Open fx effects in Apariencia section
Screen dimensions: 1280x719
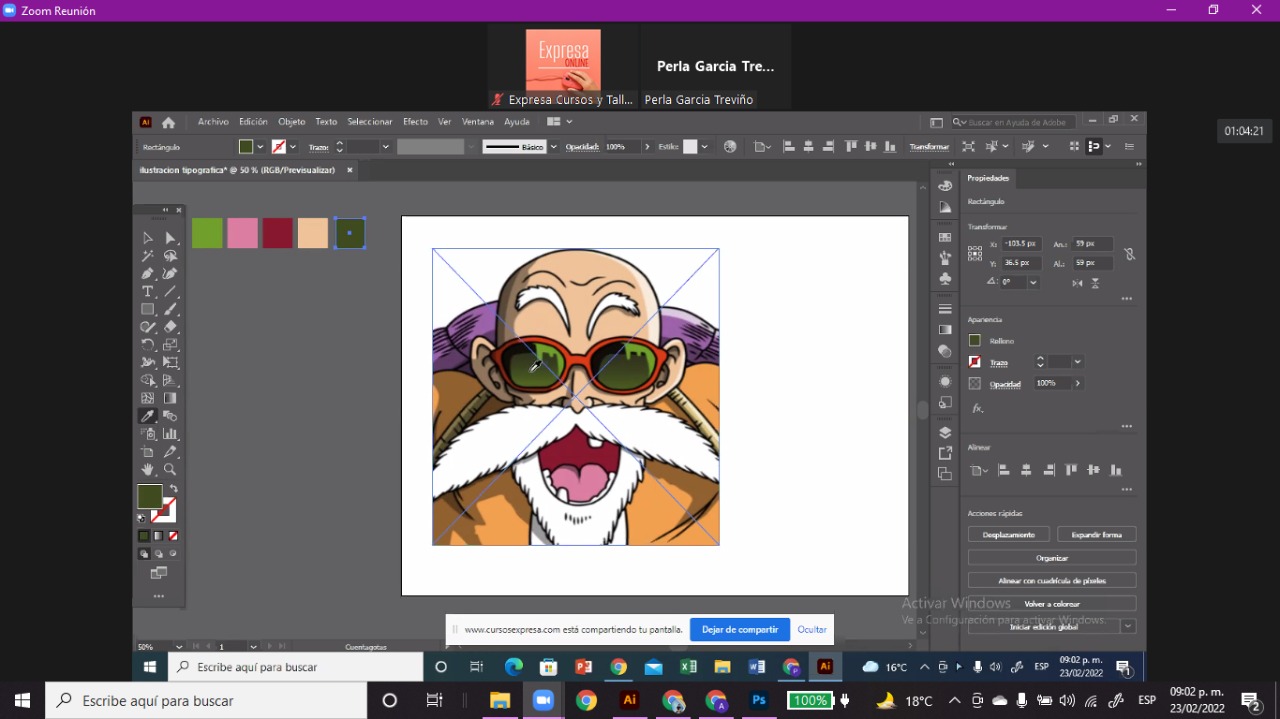(977, 408)
